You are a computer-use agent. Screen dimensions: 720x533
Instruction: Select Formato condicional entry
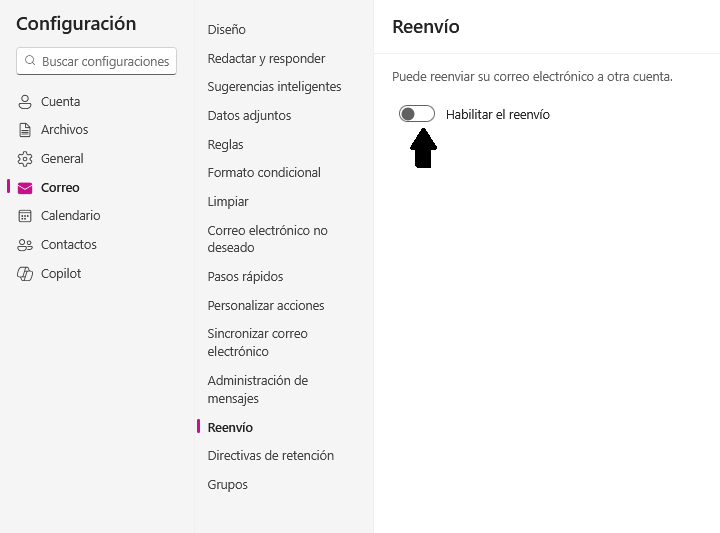click(x=264, y=173)
